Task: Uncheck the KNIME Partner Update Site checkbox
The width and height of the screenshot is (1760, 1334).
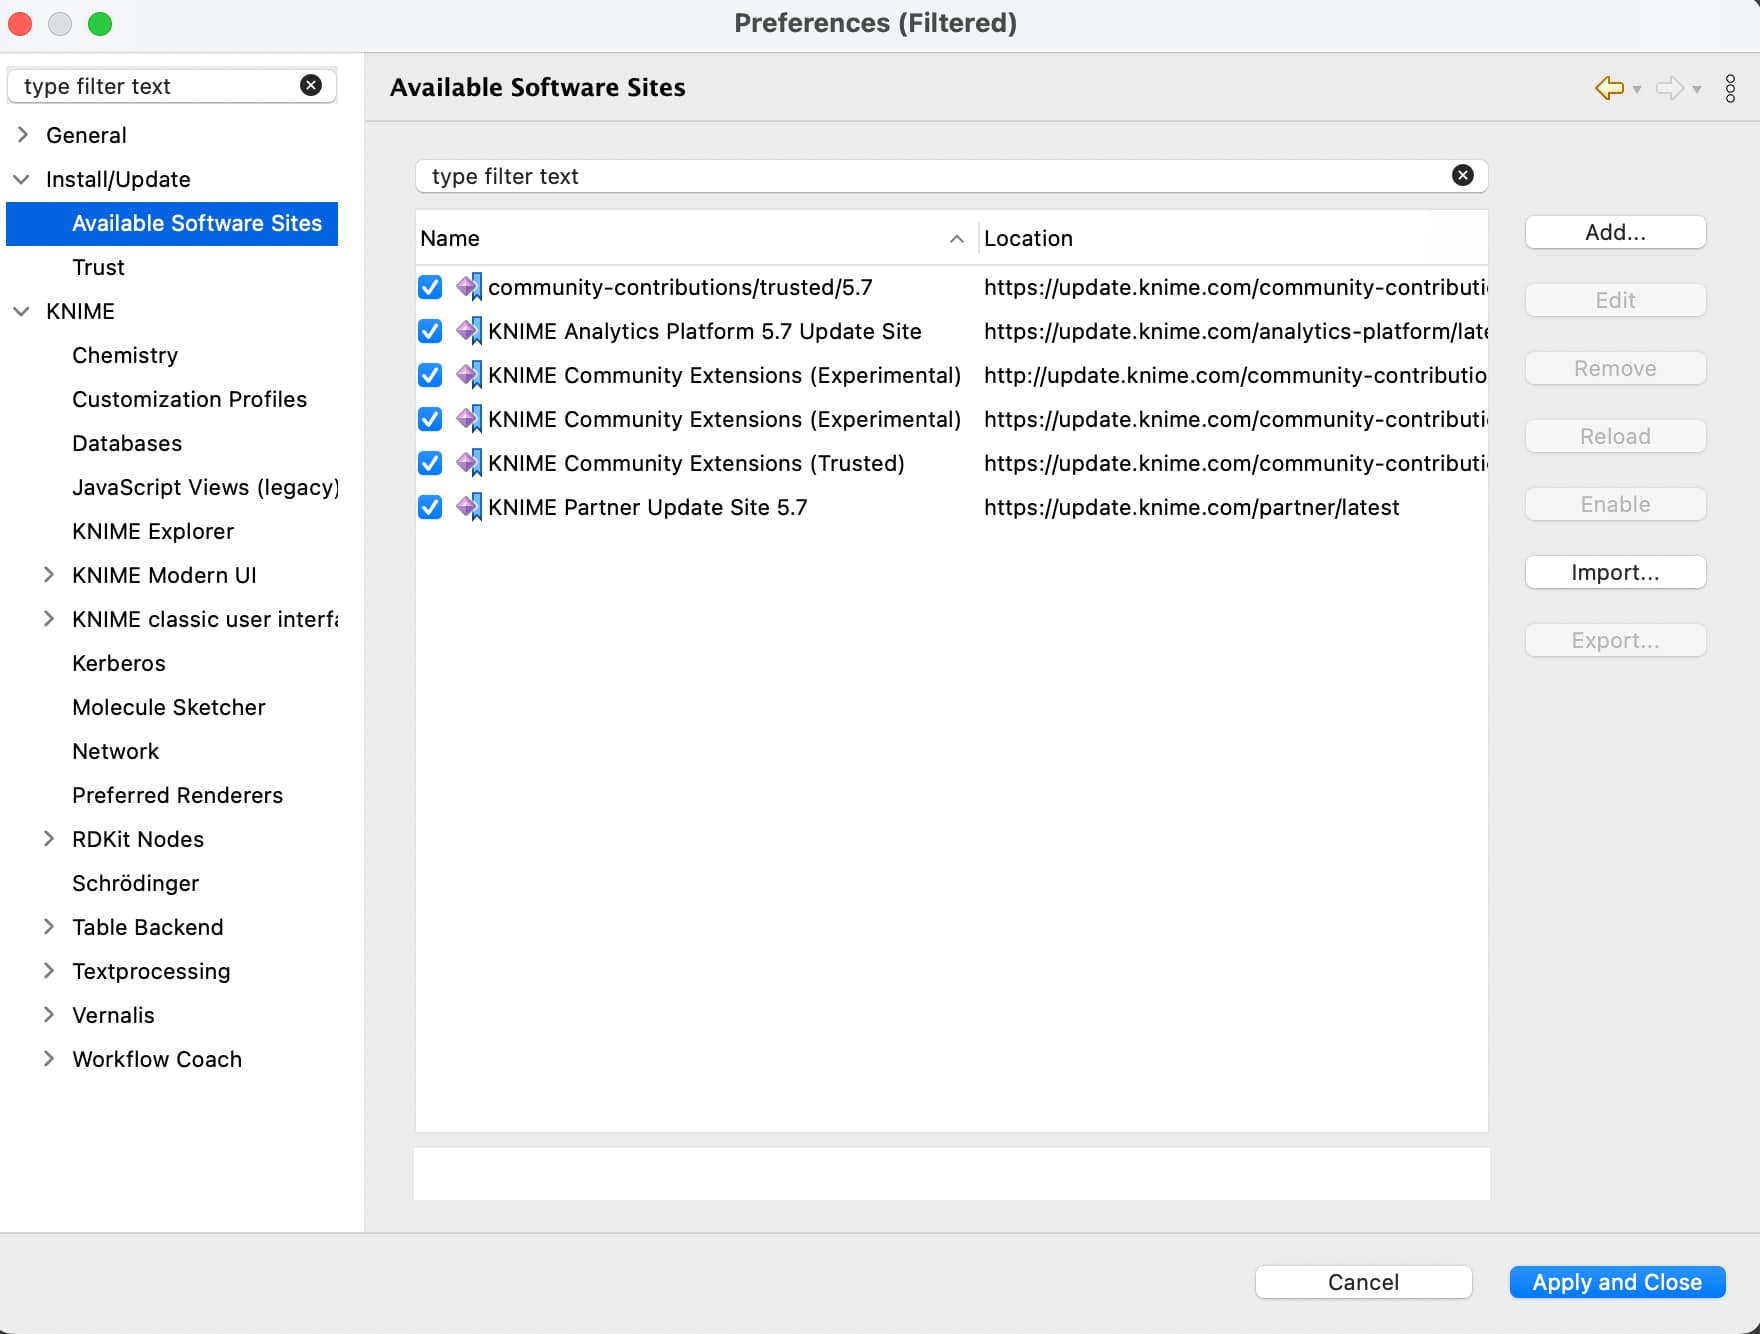Action: tap(430, 507)
